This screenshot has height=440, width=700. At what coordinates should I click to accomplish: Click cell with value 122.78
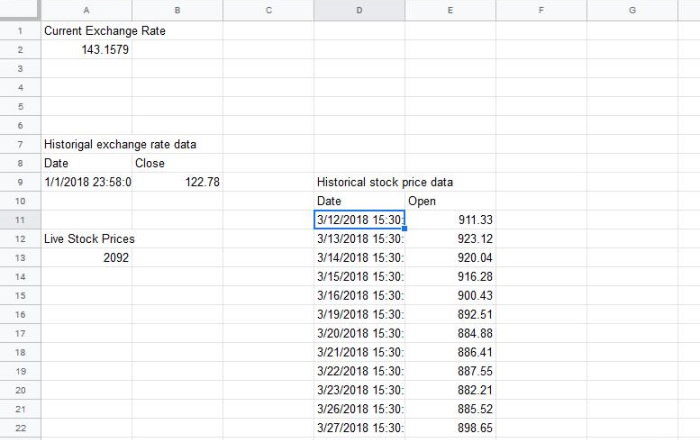(177, 182)
